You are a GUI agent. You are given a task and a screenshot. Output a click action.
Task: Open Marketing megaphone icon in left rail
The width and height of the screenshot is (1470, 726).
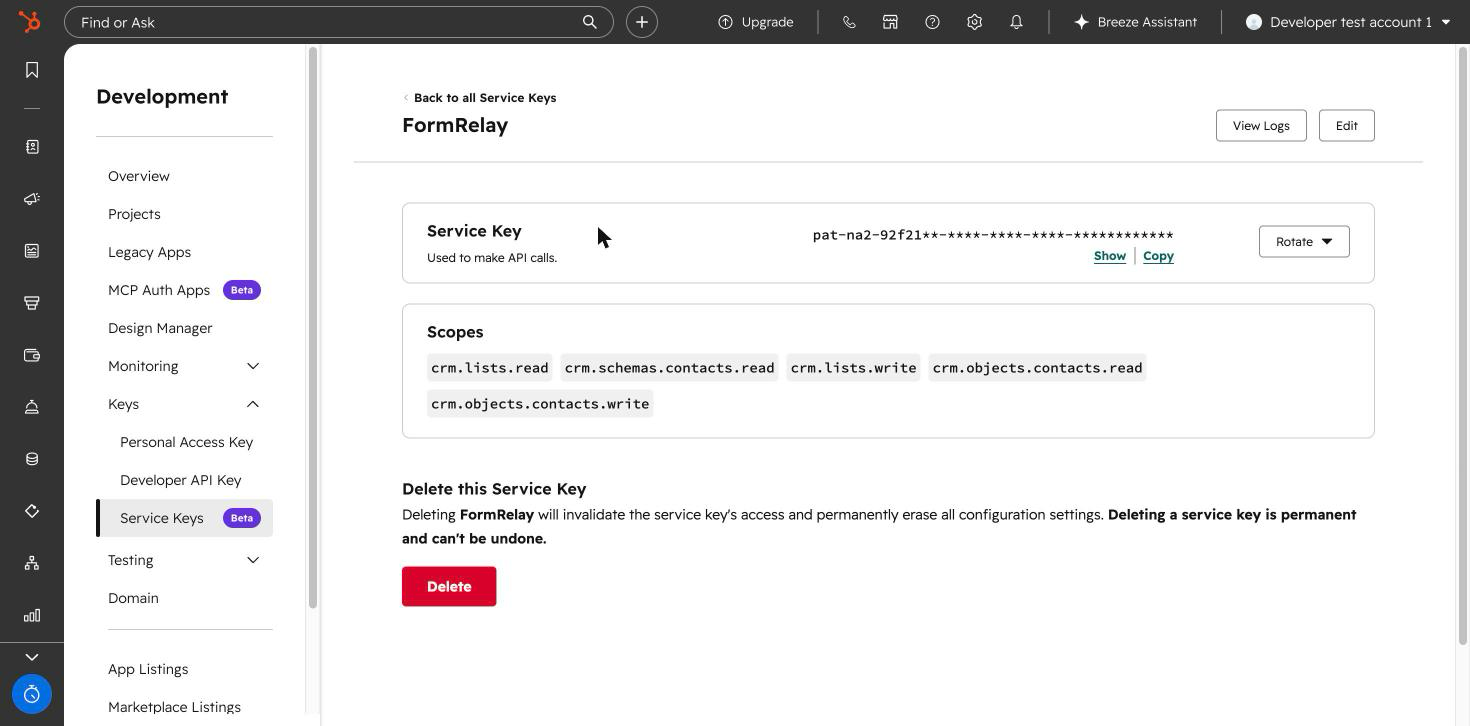point(32,199)
